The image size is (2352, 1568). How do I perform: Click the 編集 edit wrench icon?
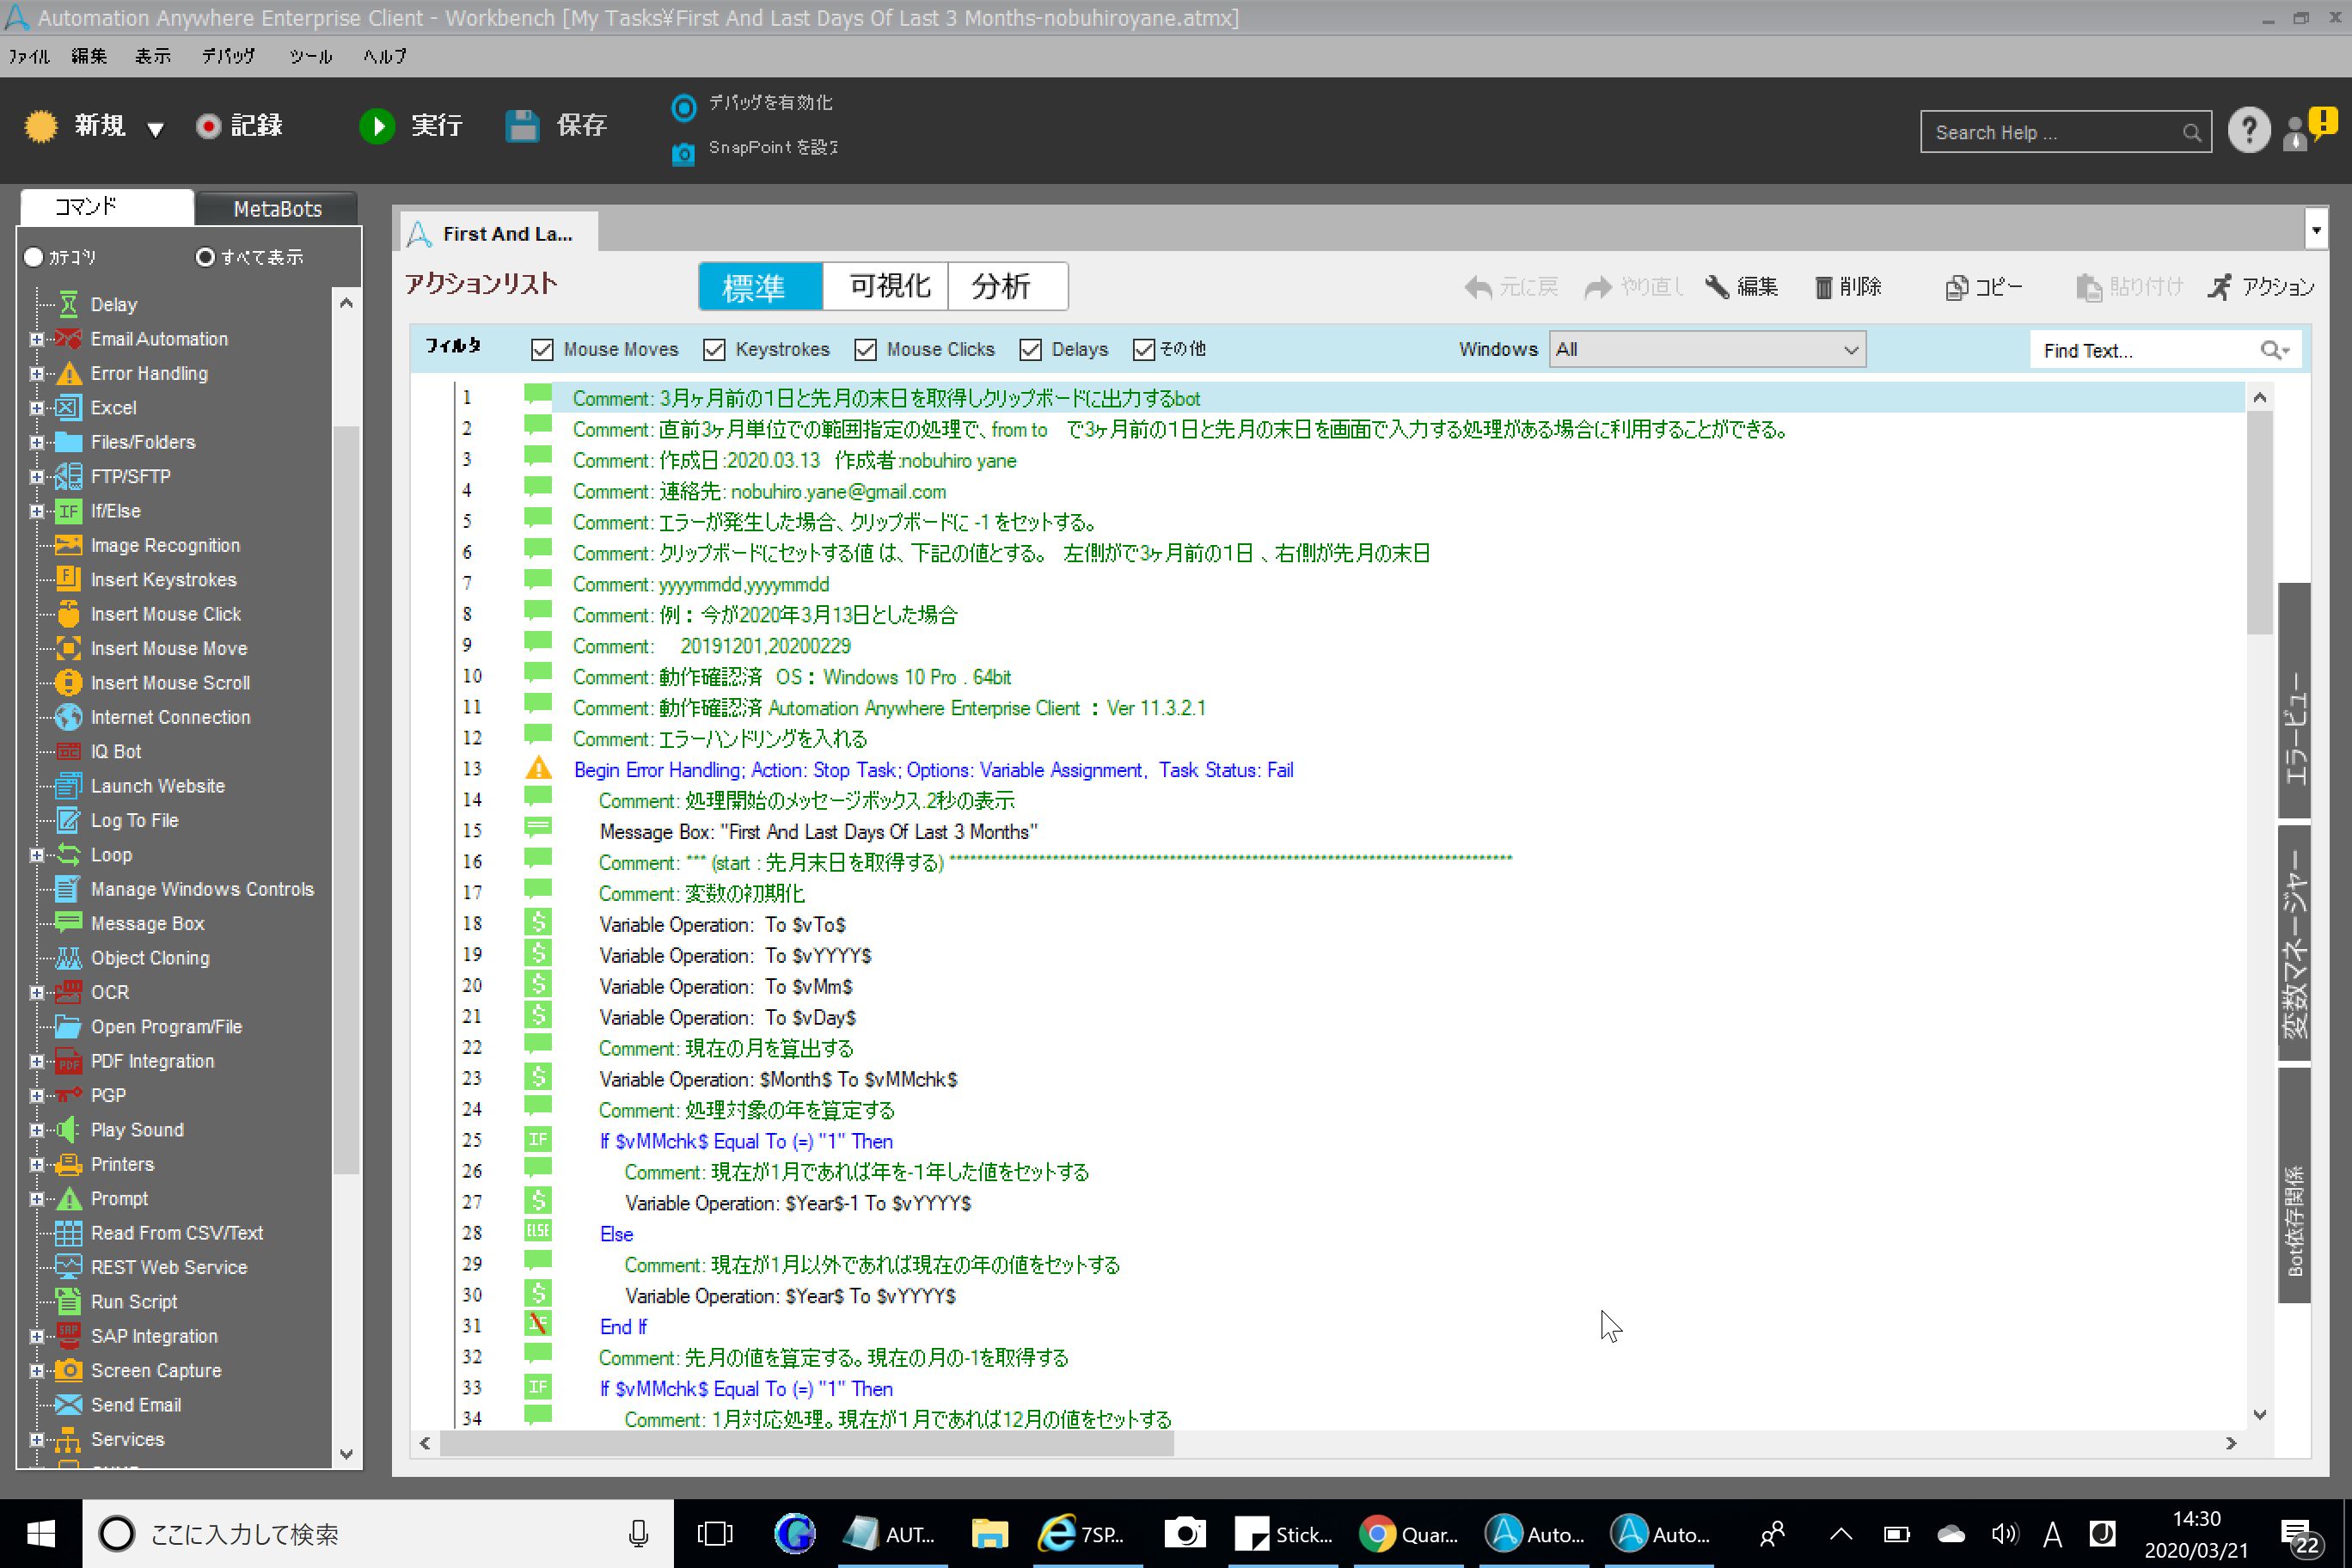point(1717,287)
